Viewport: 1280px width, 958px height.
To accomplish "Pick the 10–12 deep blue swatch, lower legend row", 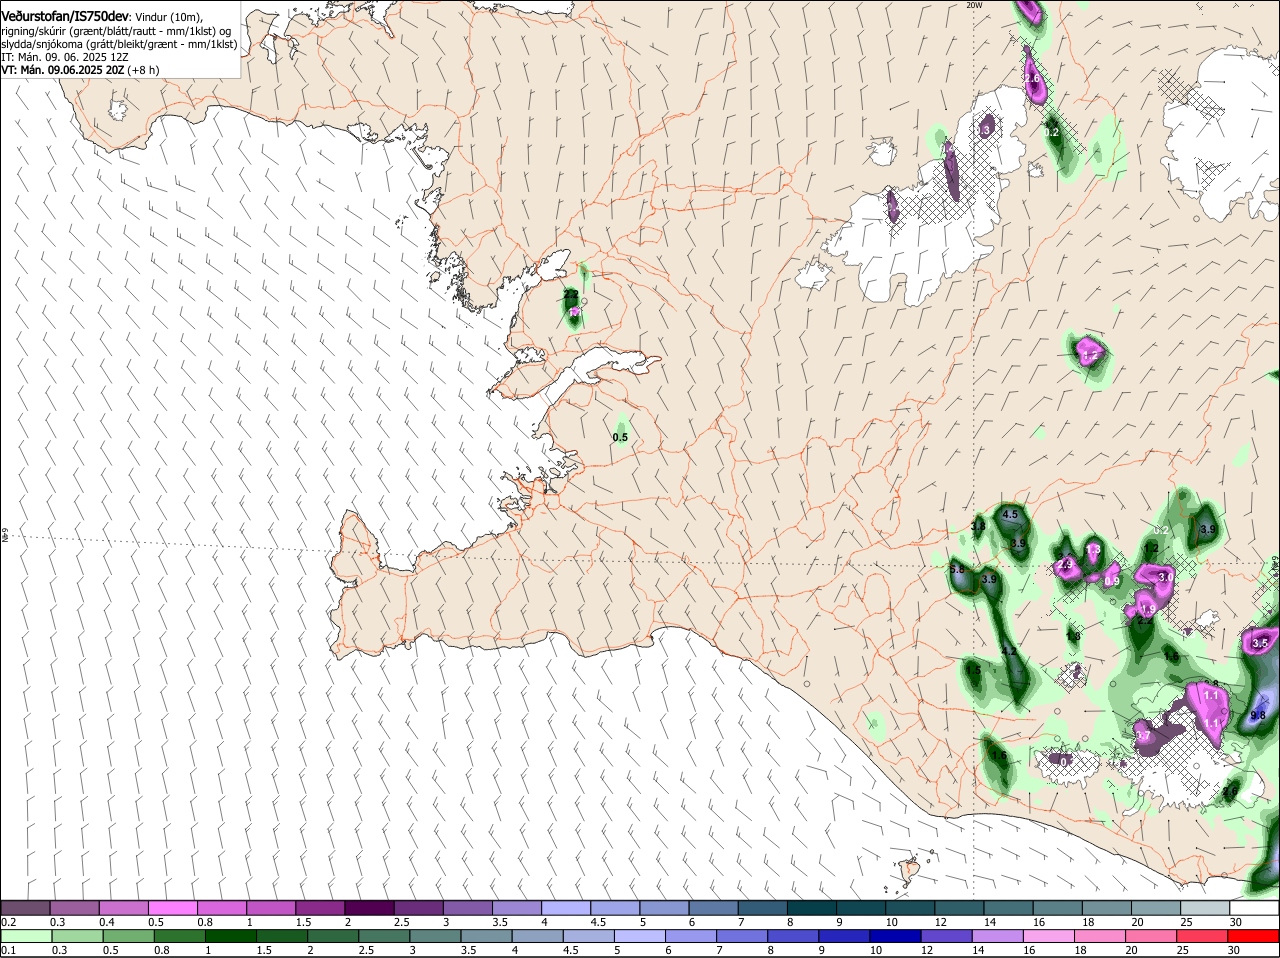I will click(x=895, y=936).
